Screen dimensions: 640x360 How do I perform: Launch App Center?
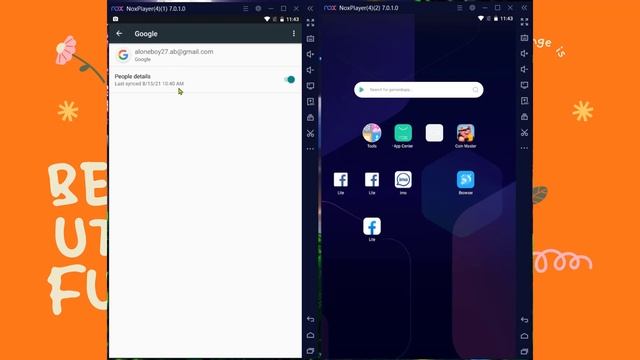point(403,133)
